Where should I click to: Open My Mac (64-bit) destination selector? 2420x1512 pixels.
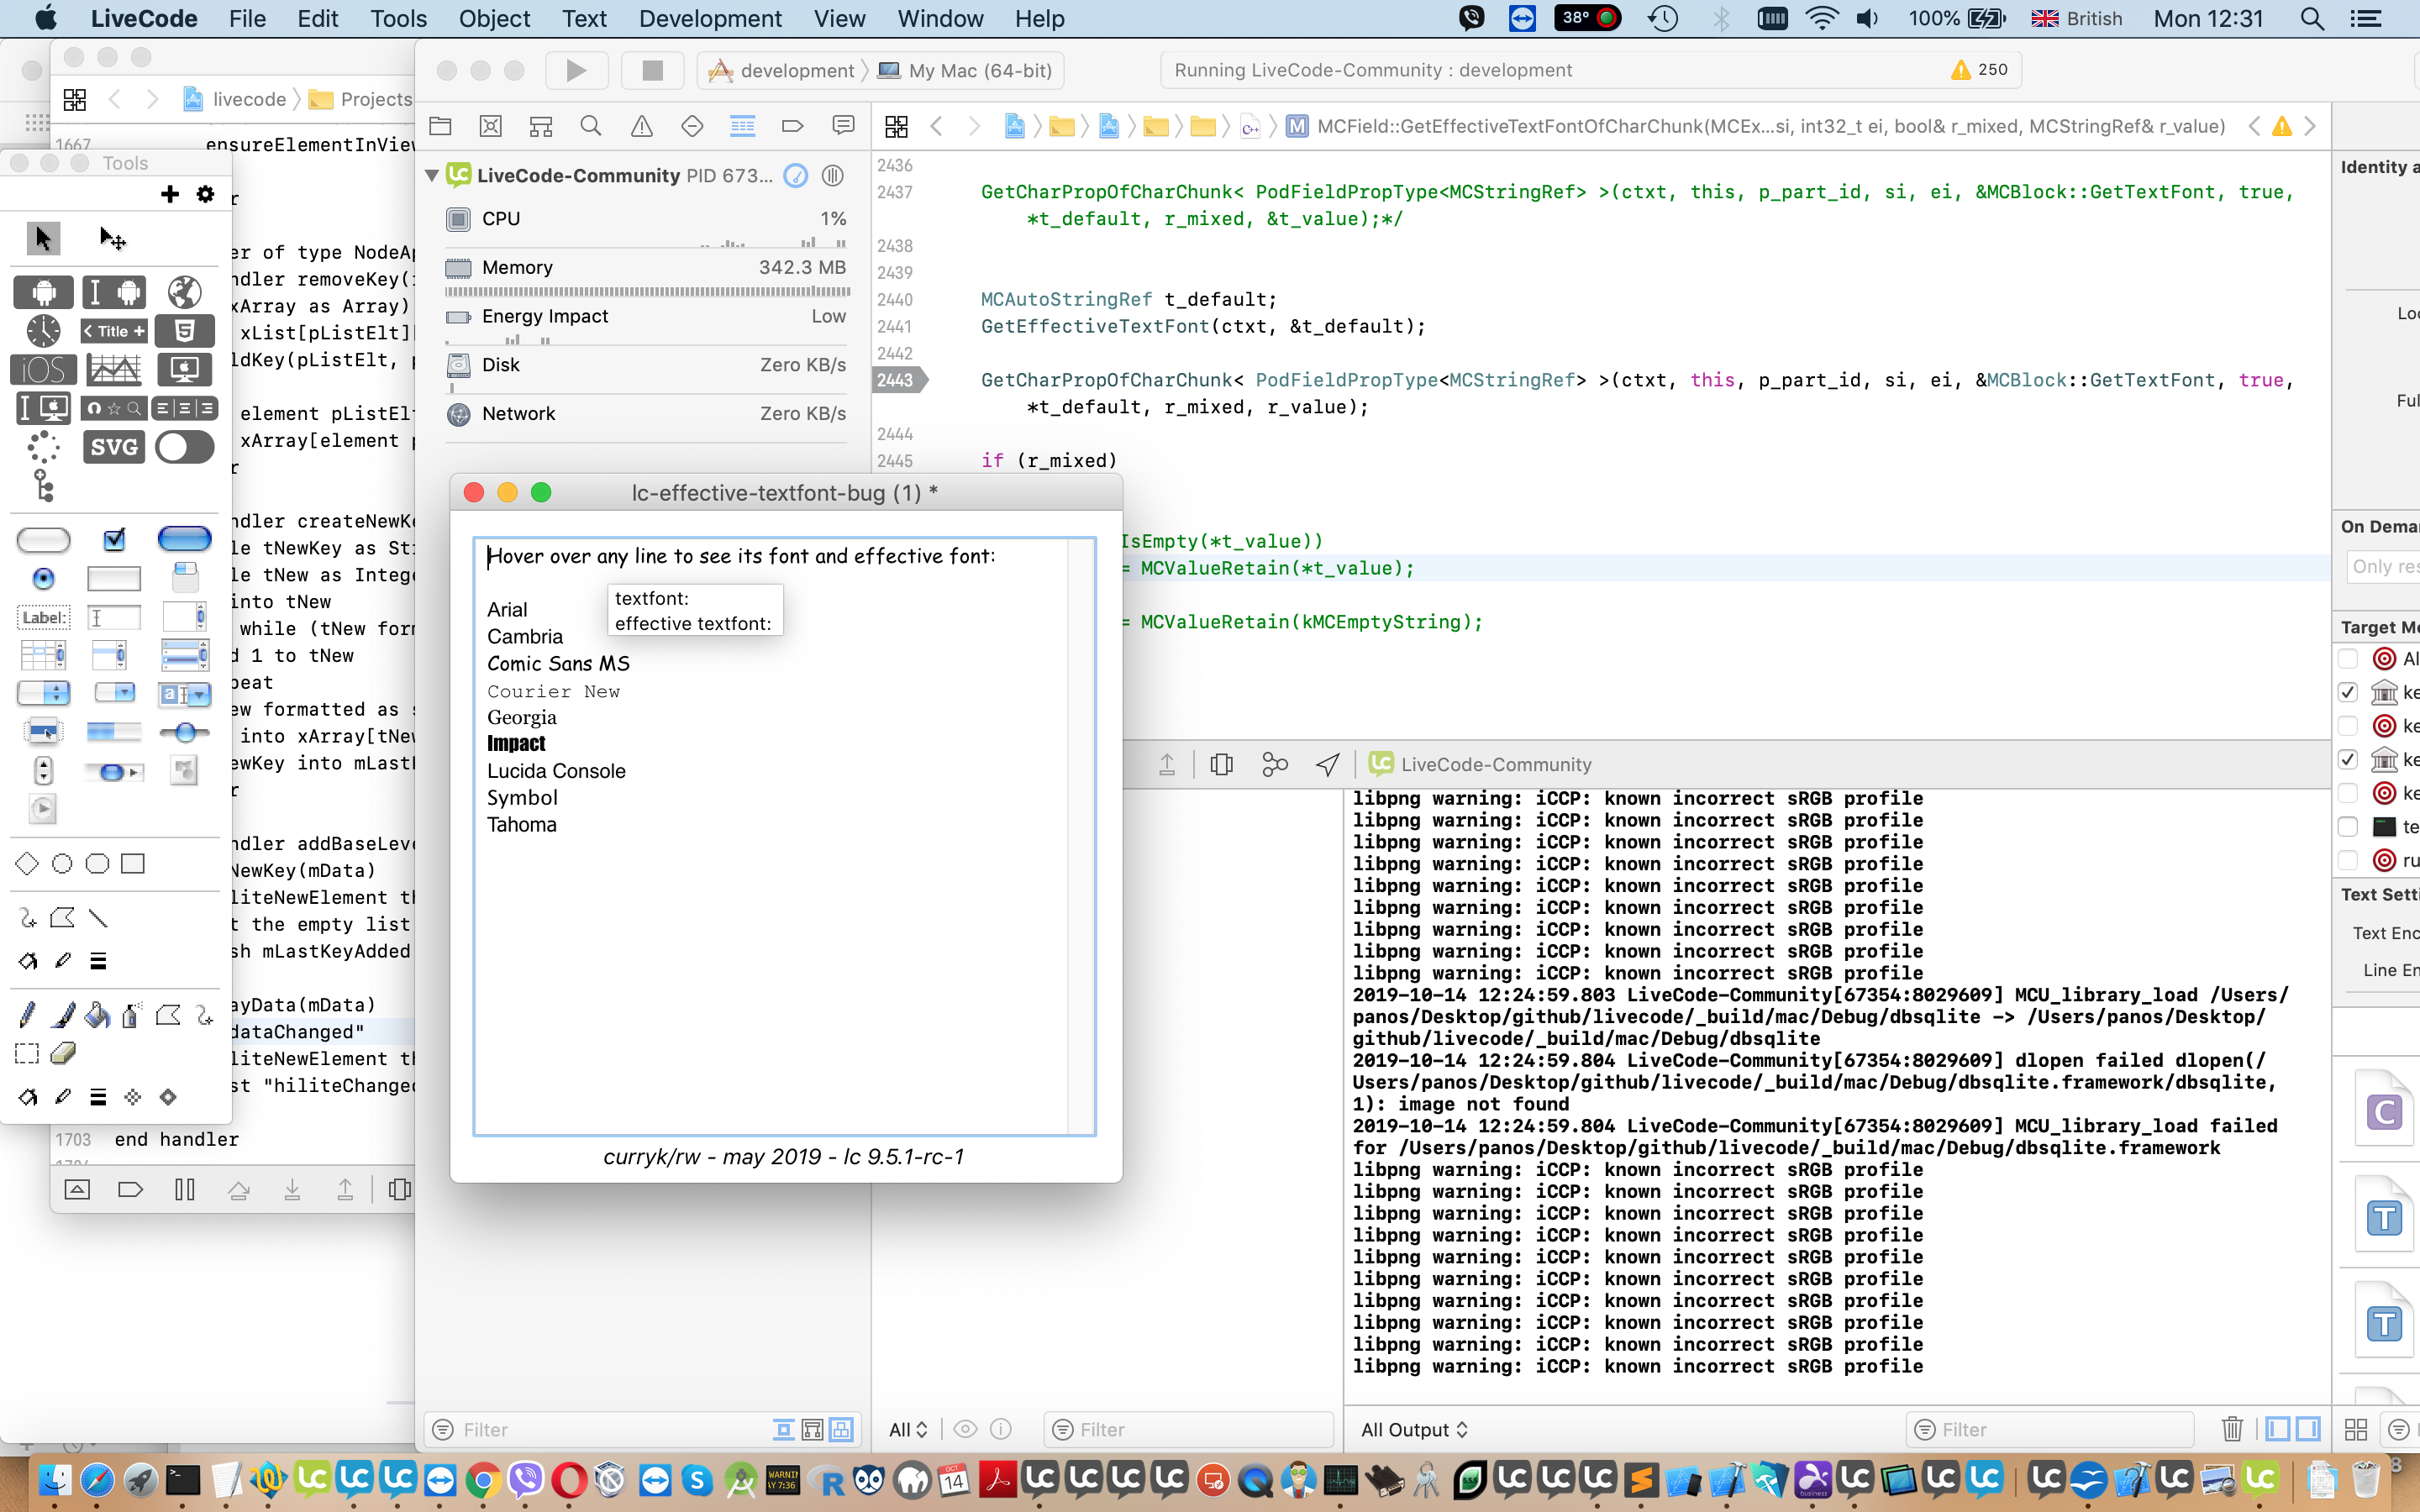click(x=965, y=70)
